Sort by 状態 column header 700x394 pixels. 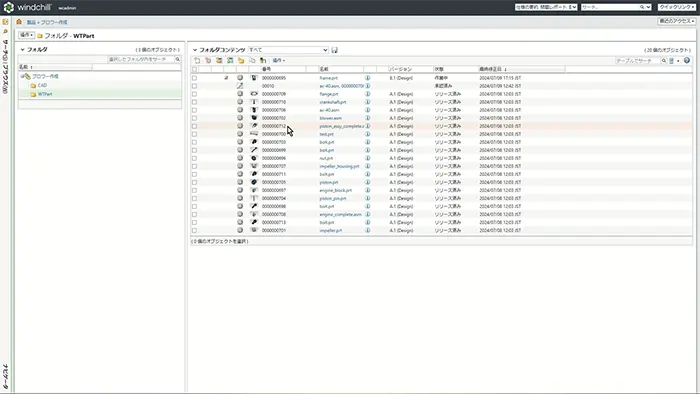pyautogui.click(x=439, y=69)
